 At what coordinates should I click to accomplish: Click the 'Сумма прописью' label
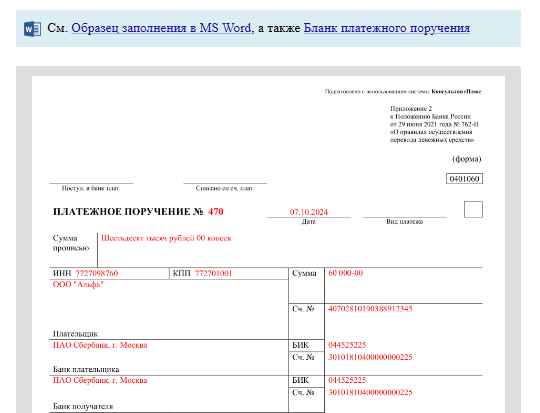pyautogui.click(x=71, y=243)
